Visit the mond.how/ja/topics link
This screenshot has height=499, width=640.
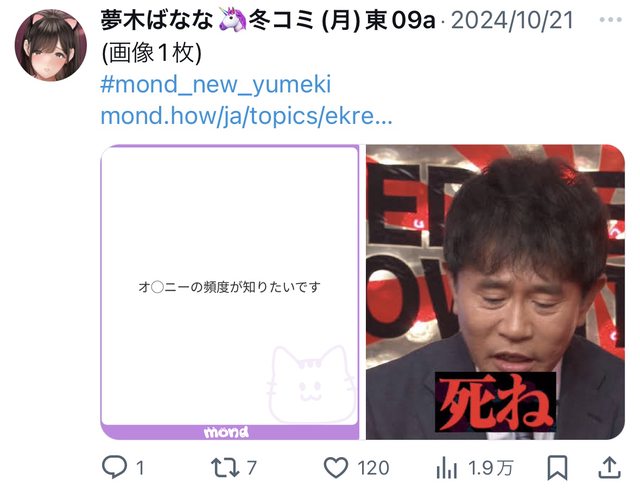tap(246, 116)
